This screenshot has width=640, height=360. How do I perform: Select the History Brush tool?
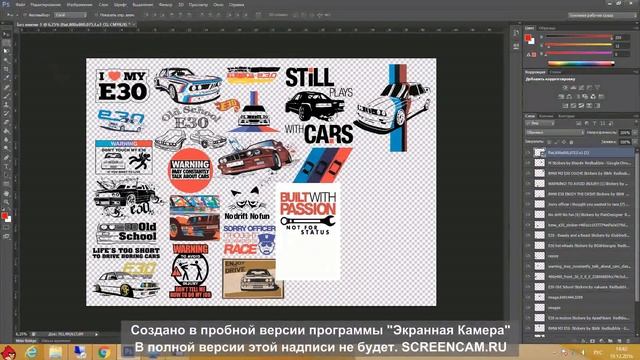click(6, 113)
